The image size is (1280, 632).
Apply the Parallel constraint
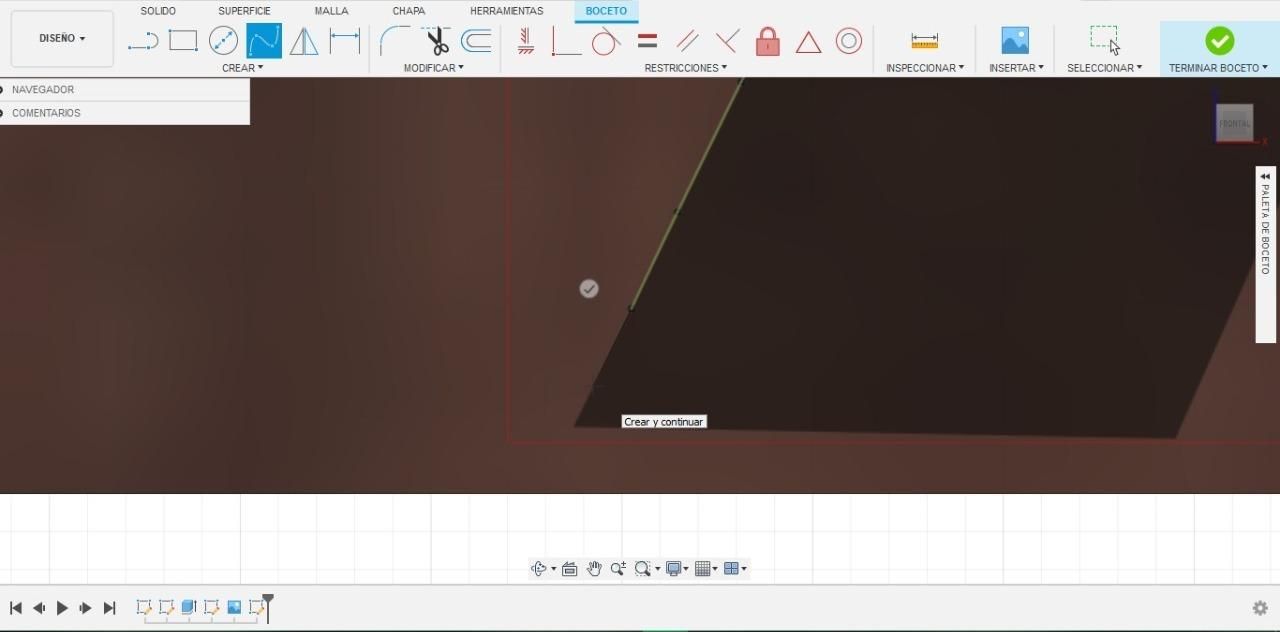pyautogui.click(x=687, y=41)
